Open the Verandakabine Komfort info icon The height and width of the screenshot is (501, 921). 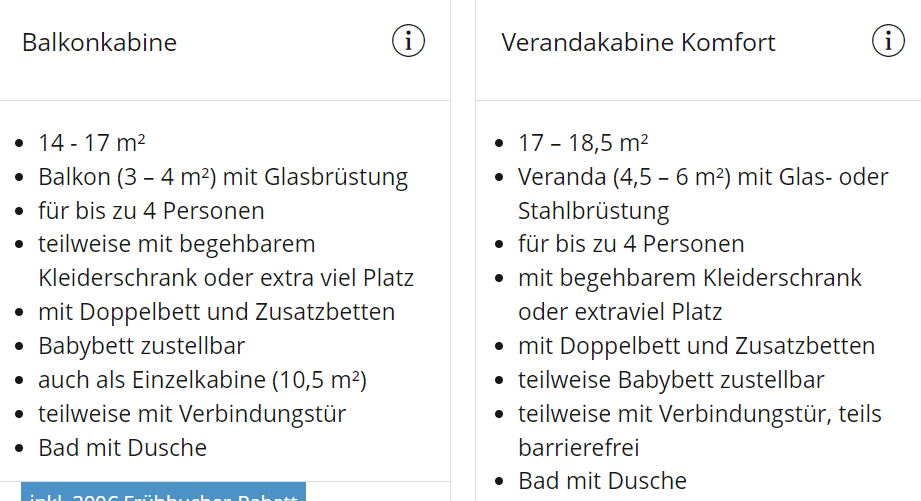pyautogui.click(x=888, y=41)
